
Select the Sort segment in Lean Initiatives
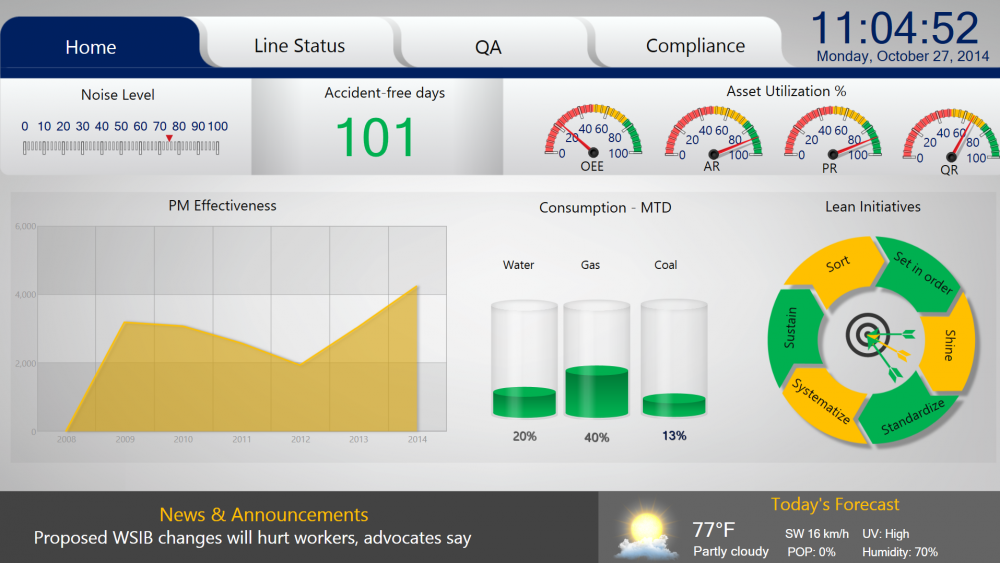pyautogui.click(x=834, y=266)
